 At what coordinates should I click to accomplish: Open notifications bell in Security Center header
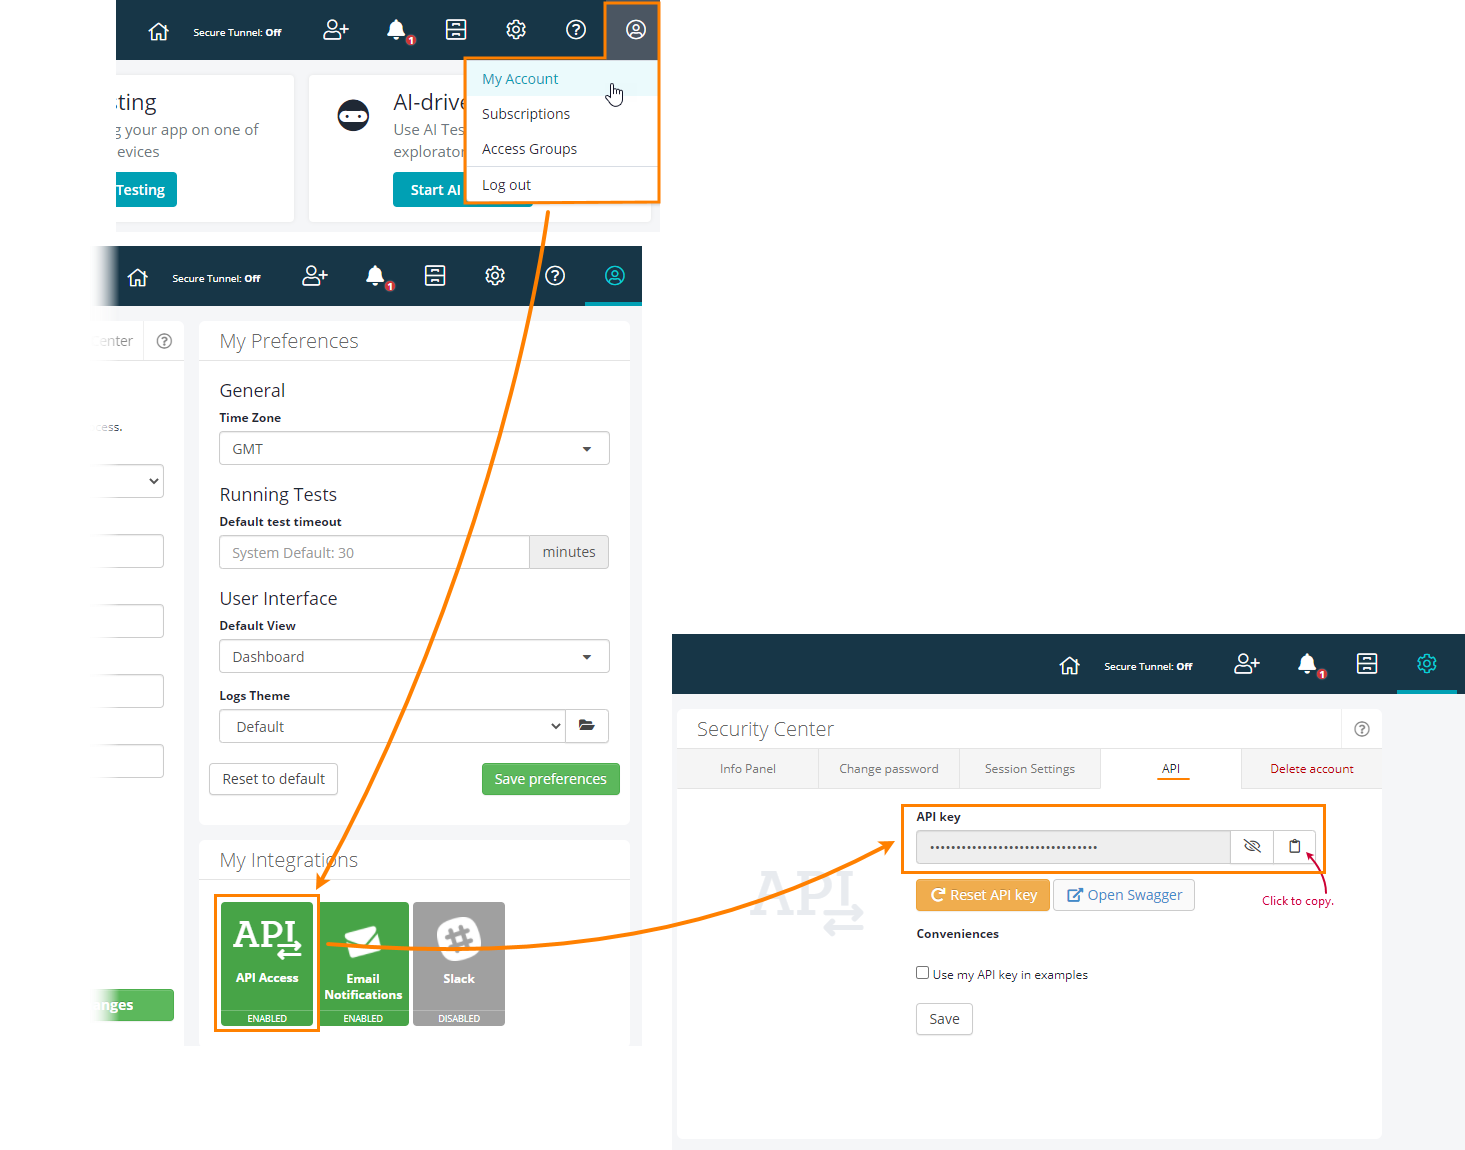pos(1307,664)
